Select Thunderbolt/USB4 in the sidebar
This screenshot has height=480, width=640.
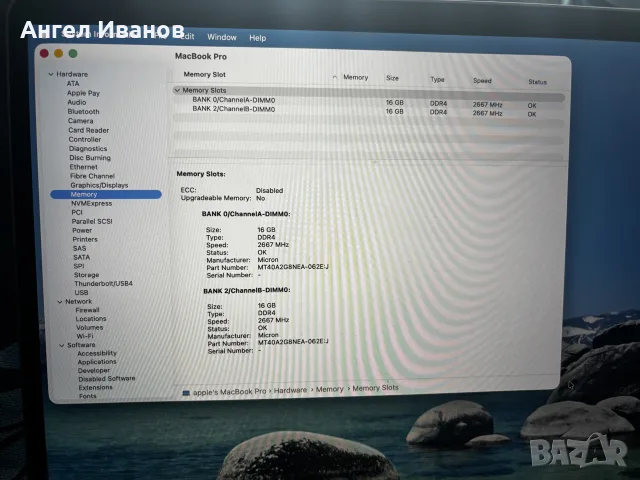pyautogui.click(x=103, y=284)
